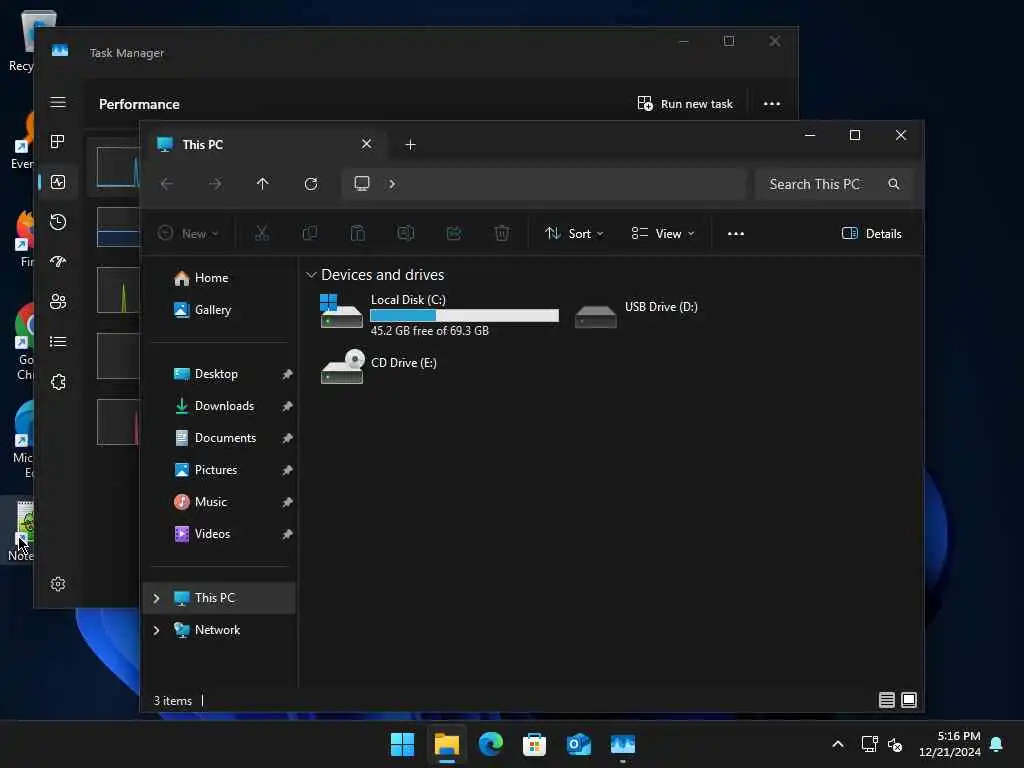Click the Rename toolbar icon

pos(406,233)
